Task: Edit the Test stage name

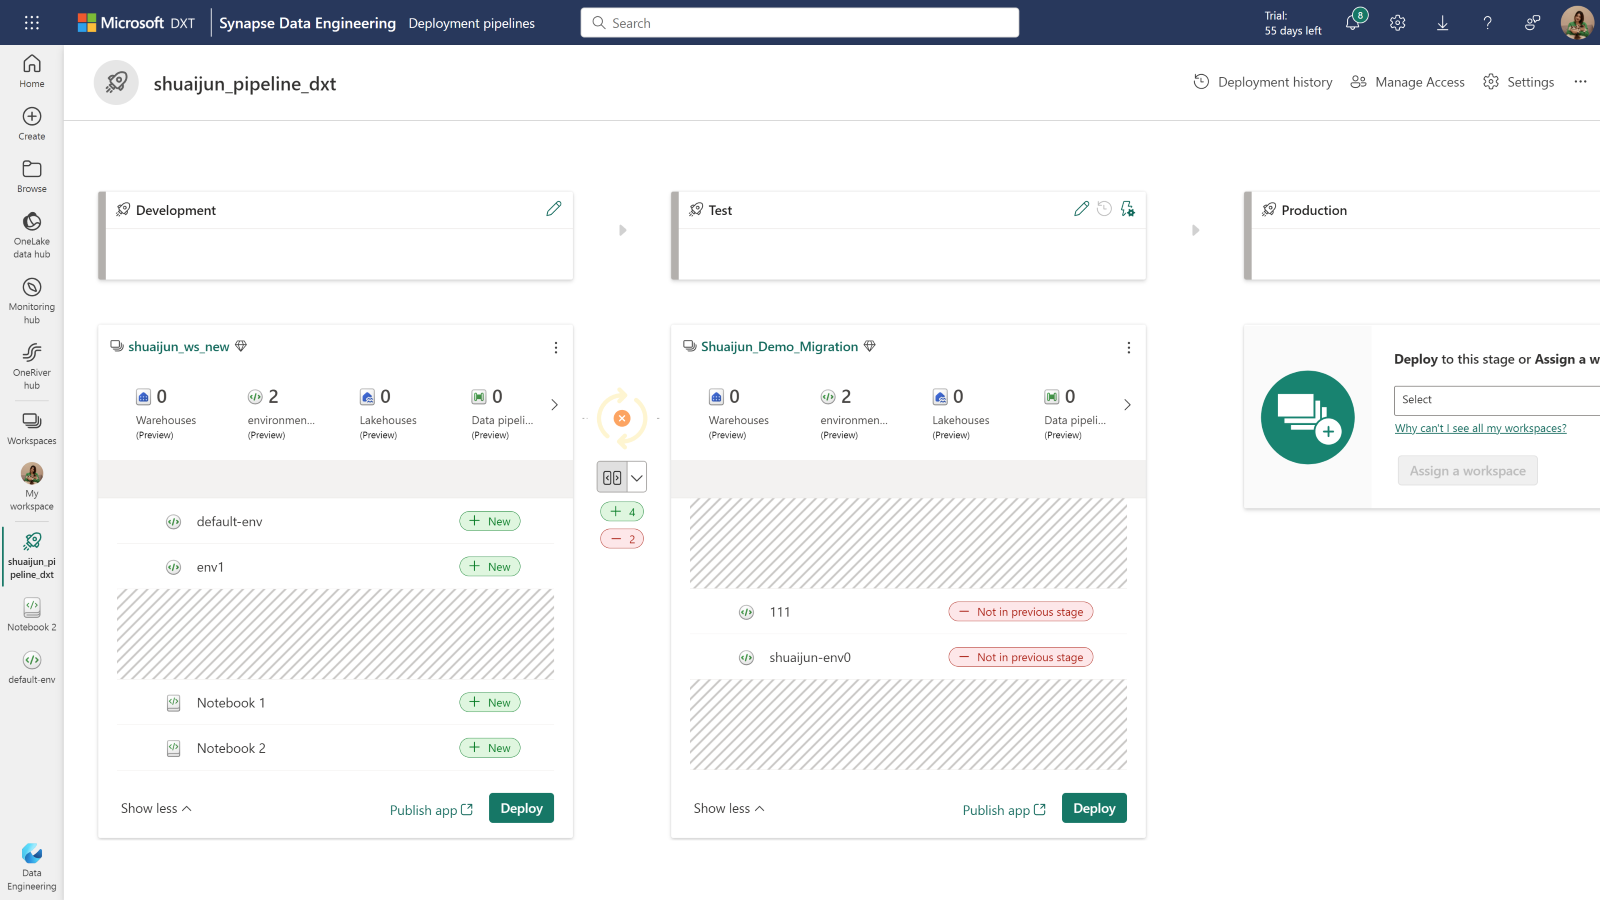Action: (1081, 209)
